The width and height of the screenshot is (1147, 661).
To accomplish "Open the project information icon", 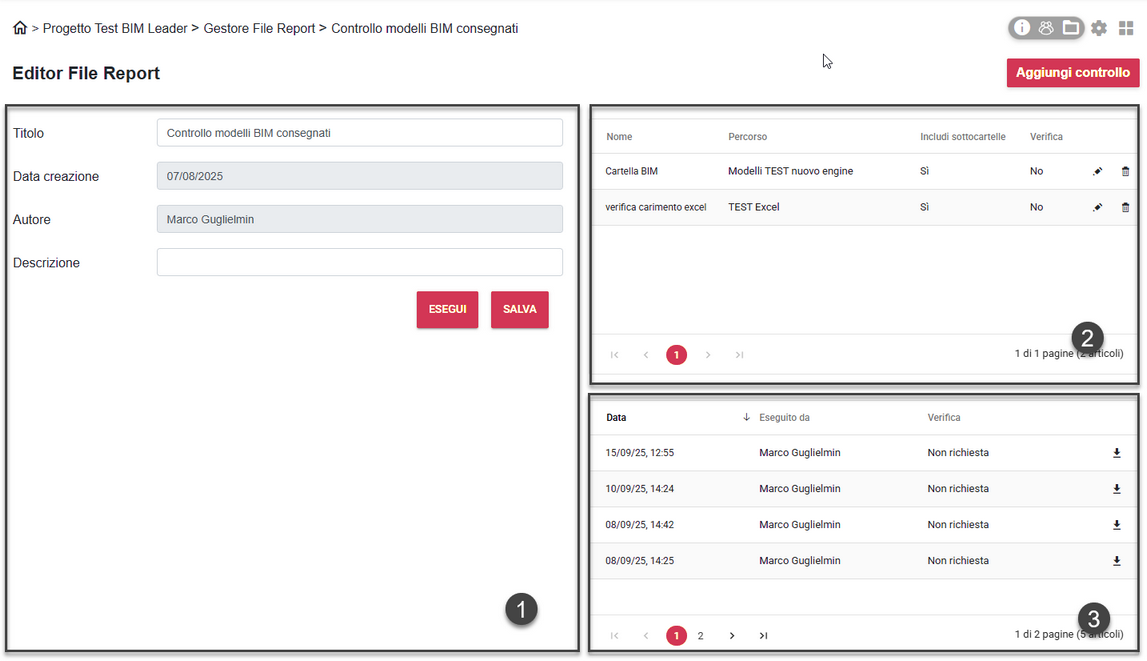I will (1021, 28).
